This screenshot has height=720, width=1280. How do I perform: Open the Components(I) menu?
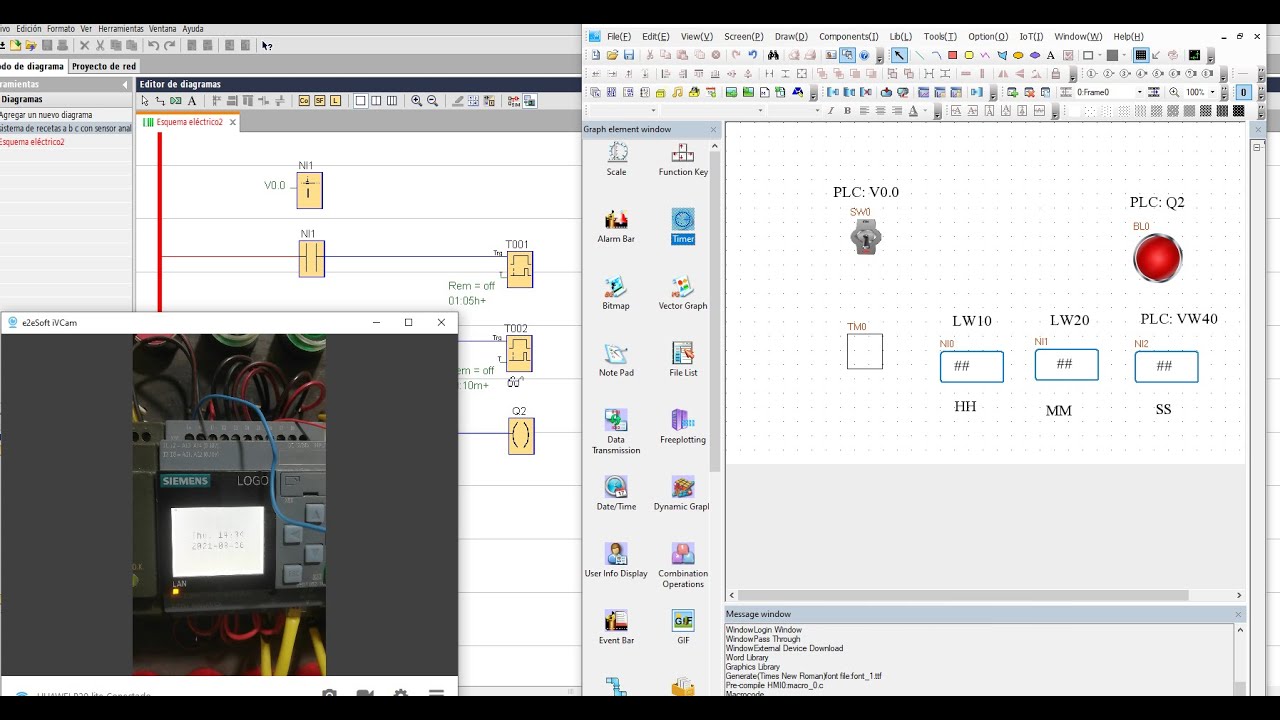848,36
